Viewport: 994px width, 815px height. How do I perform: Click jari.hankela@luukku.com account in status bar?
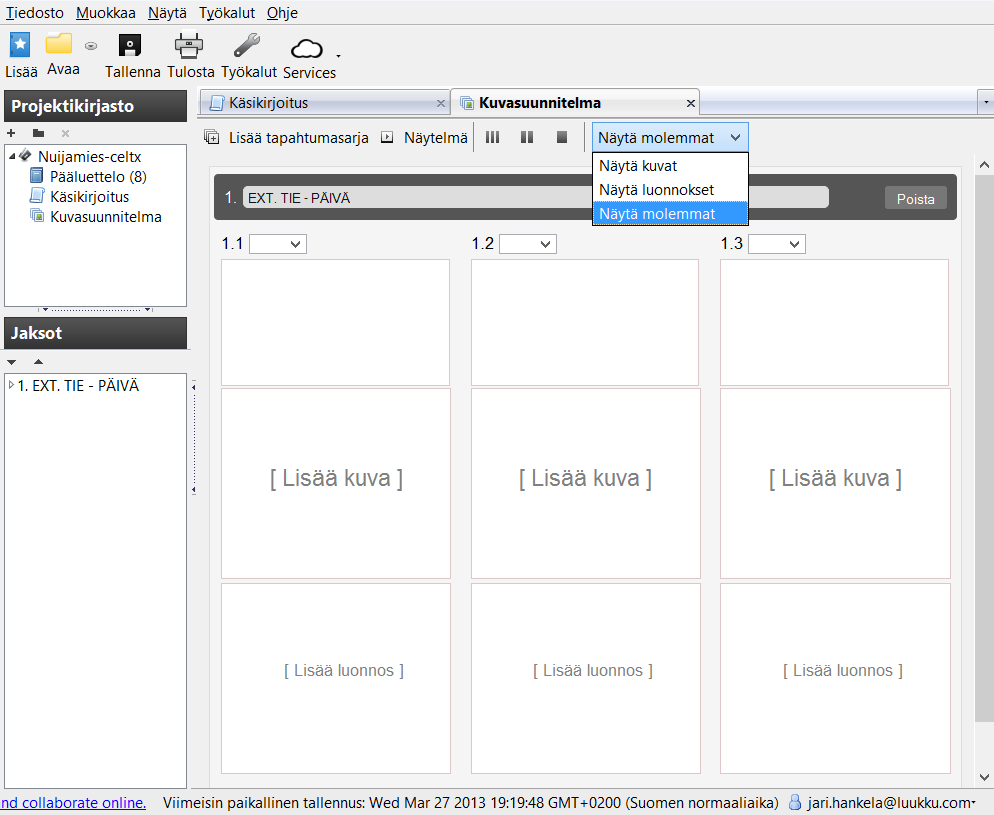(891, 803)
